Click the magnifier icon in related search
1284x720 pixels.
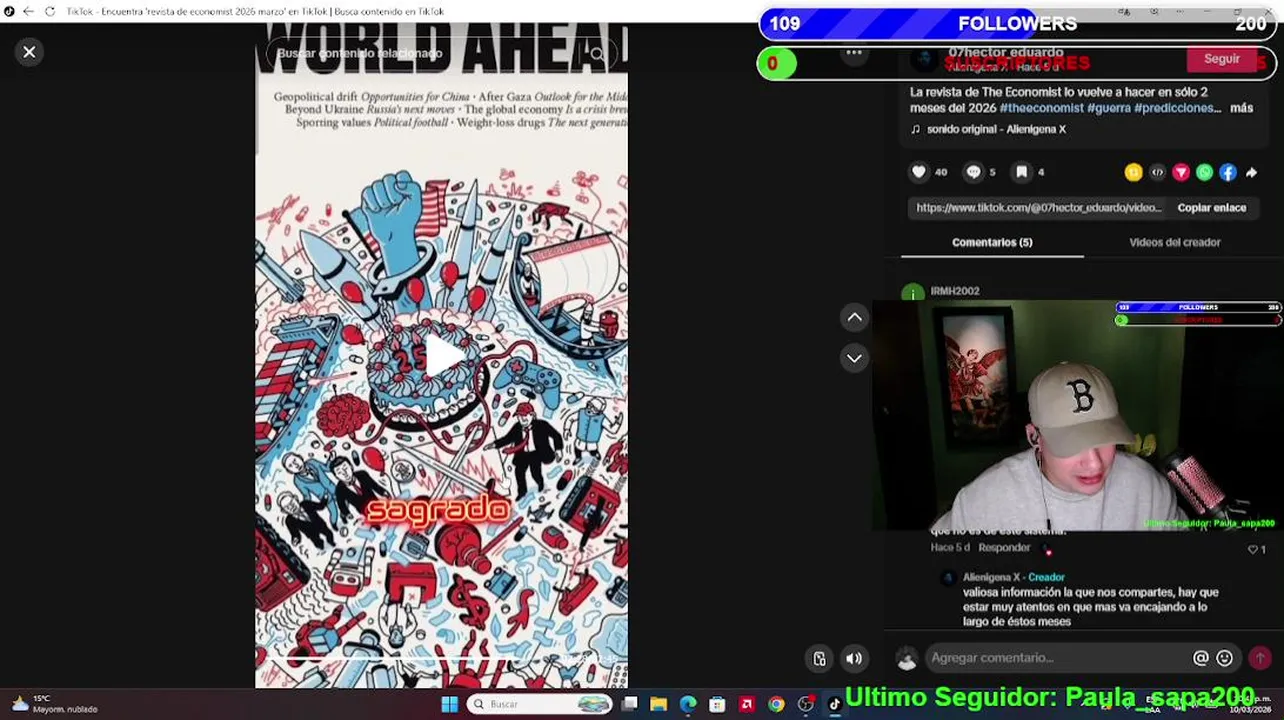click(x=597, y=54)
